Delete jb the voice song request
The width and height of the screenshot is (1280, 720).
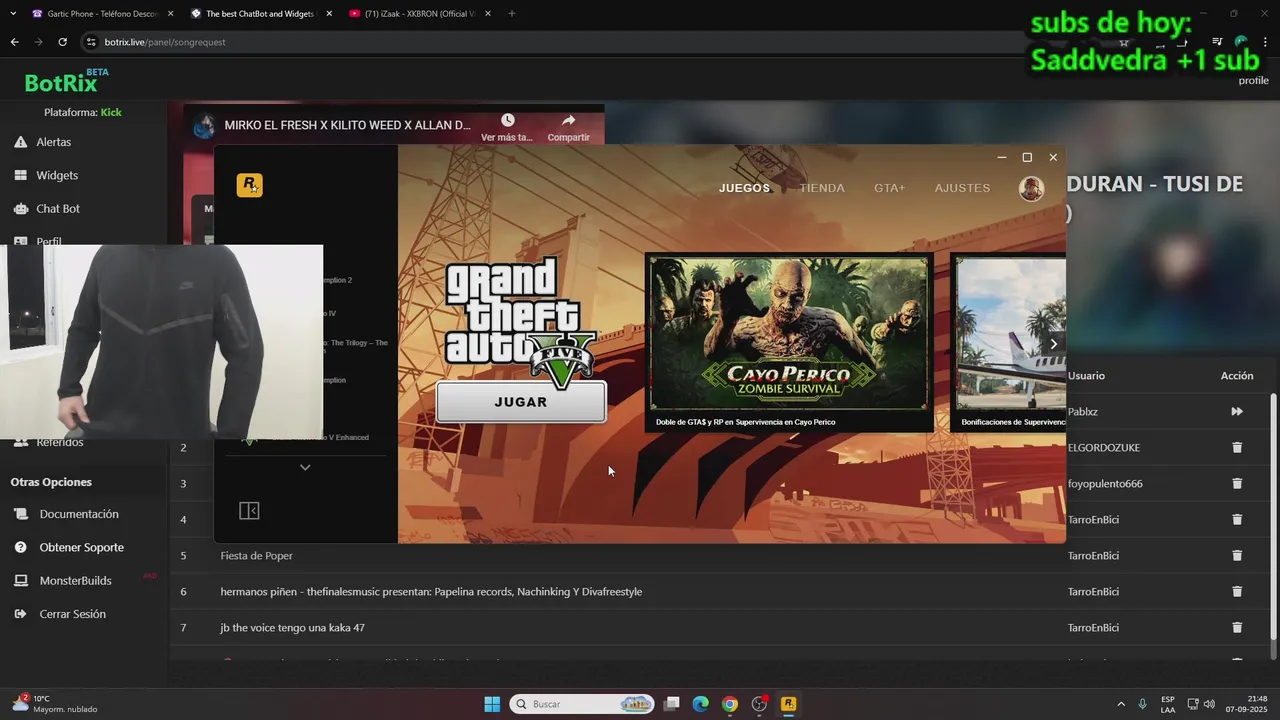[1237, 627]
